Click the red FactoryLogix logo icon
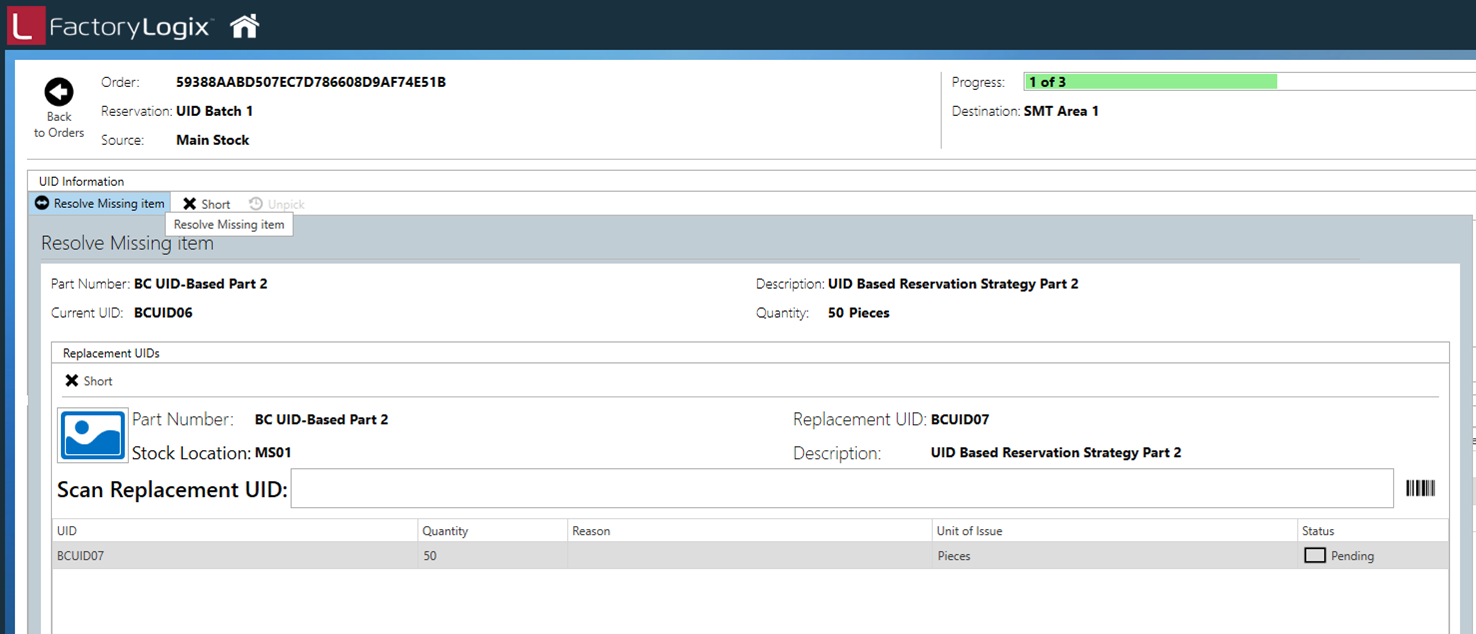The image size is (1476, 634). tap(25, 26)
